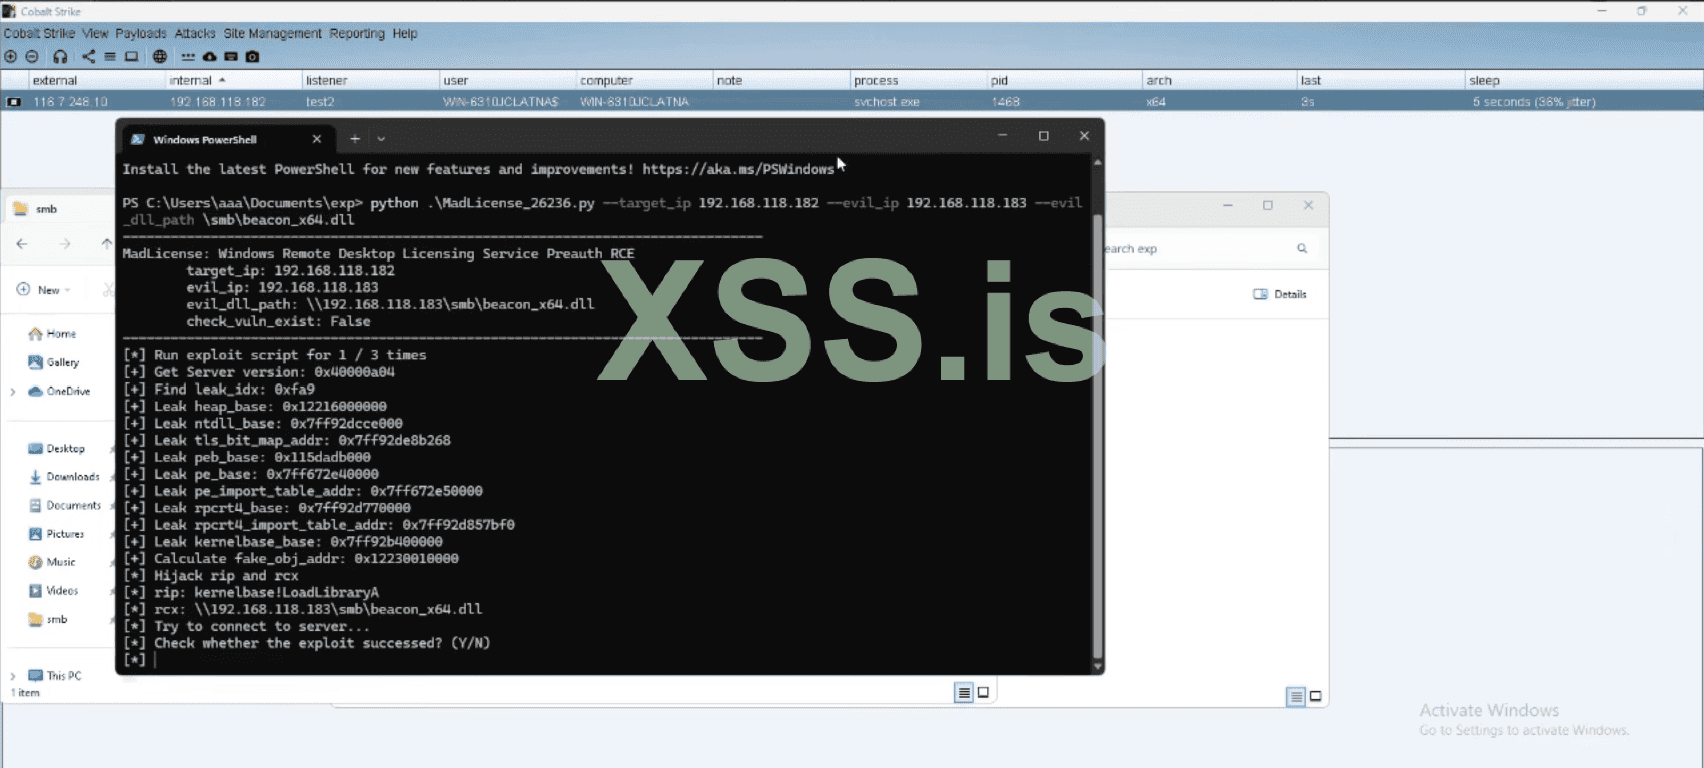This screenshot has width=1704, height=768.
Task: Expand the This PC tree node
Action: [x=13, y=676]
